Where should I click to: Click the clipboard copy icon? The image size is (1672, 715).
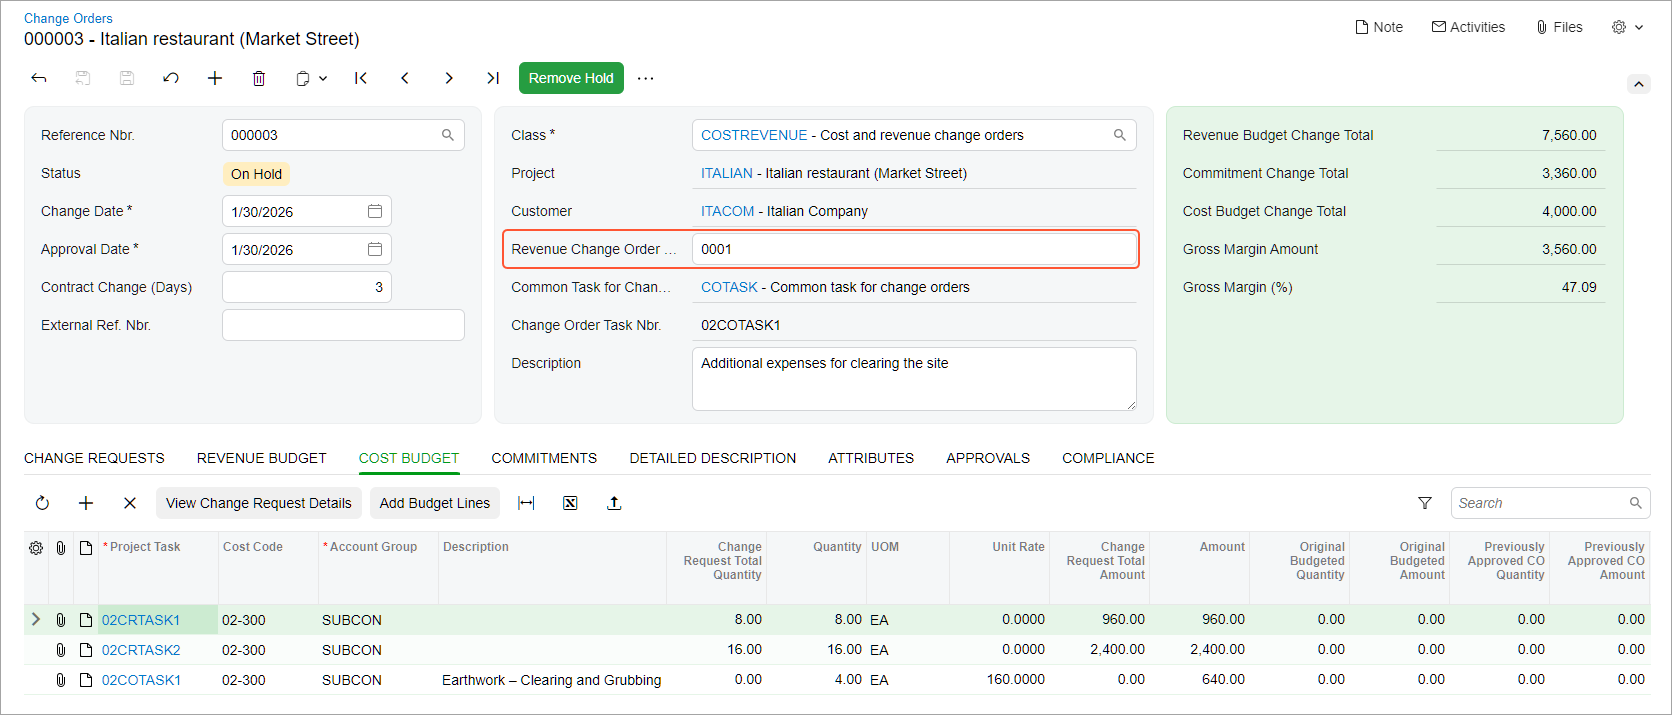tap(303, 78)
